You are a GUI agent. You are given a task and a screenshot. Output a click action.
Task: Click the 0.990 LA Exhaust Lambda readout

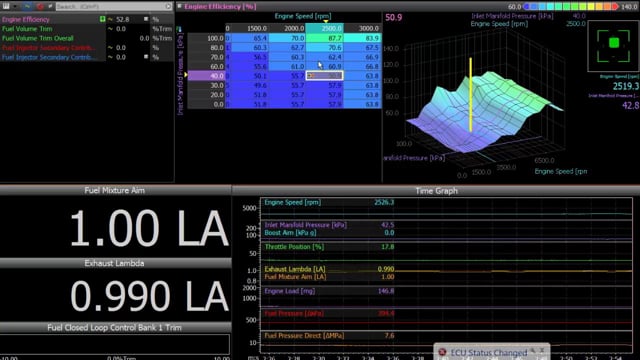(149, 296)
